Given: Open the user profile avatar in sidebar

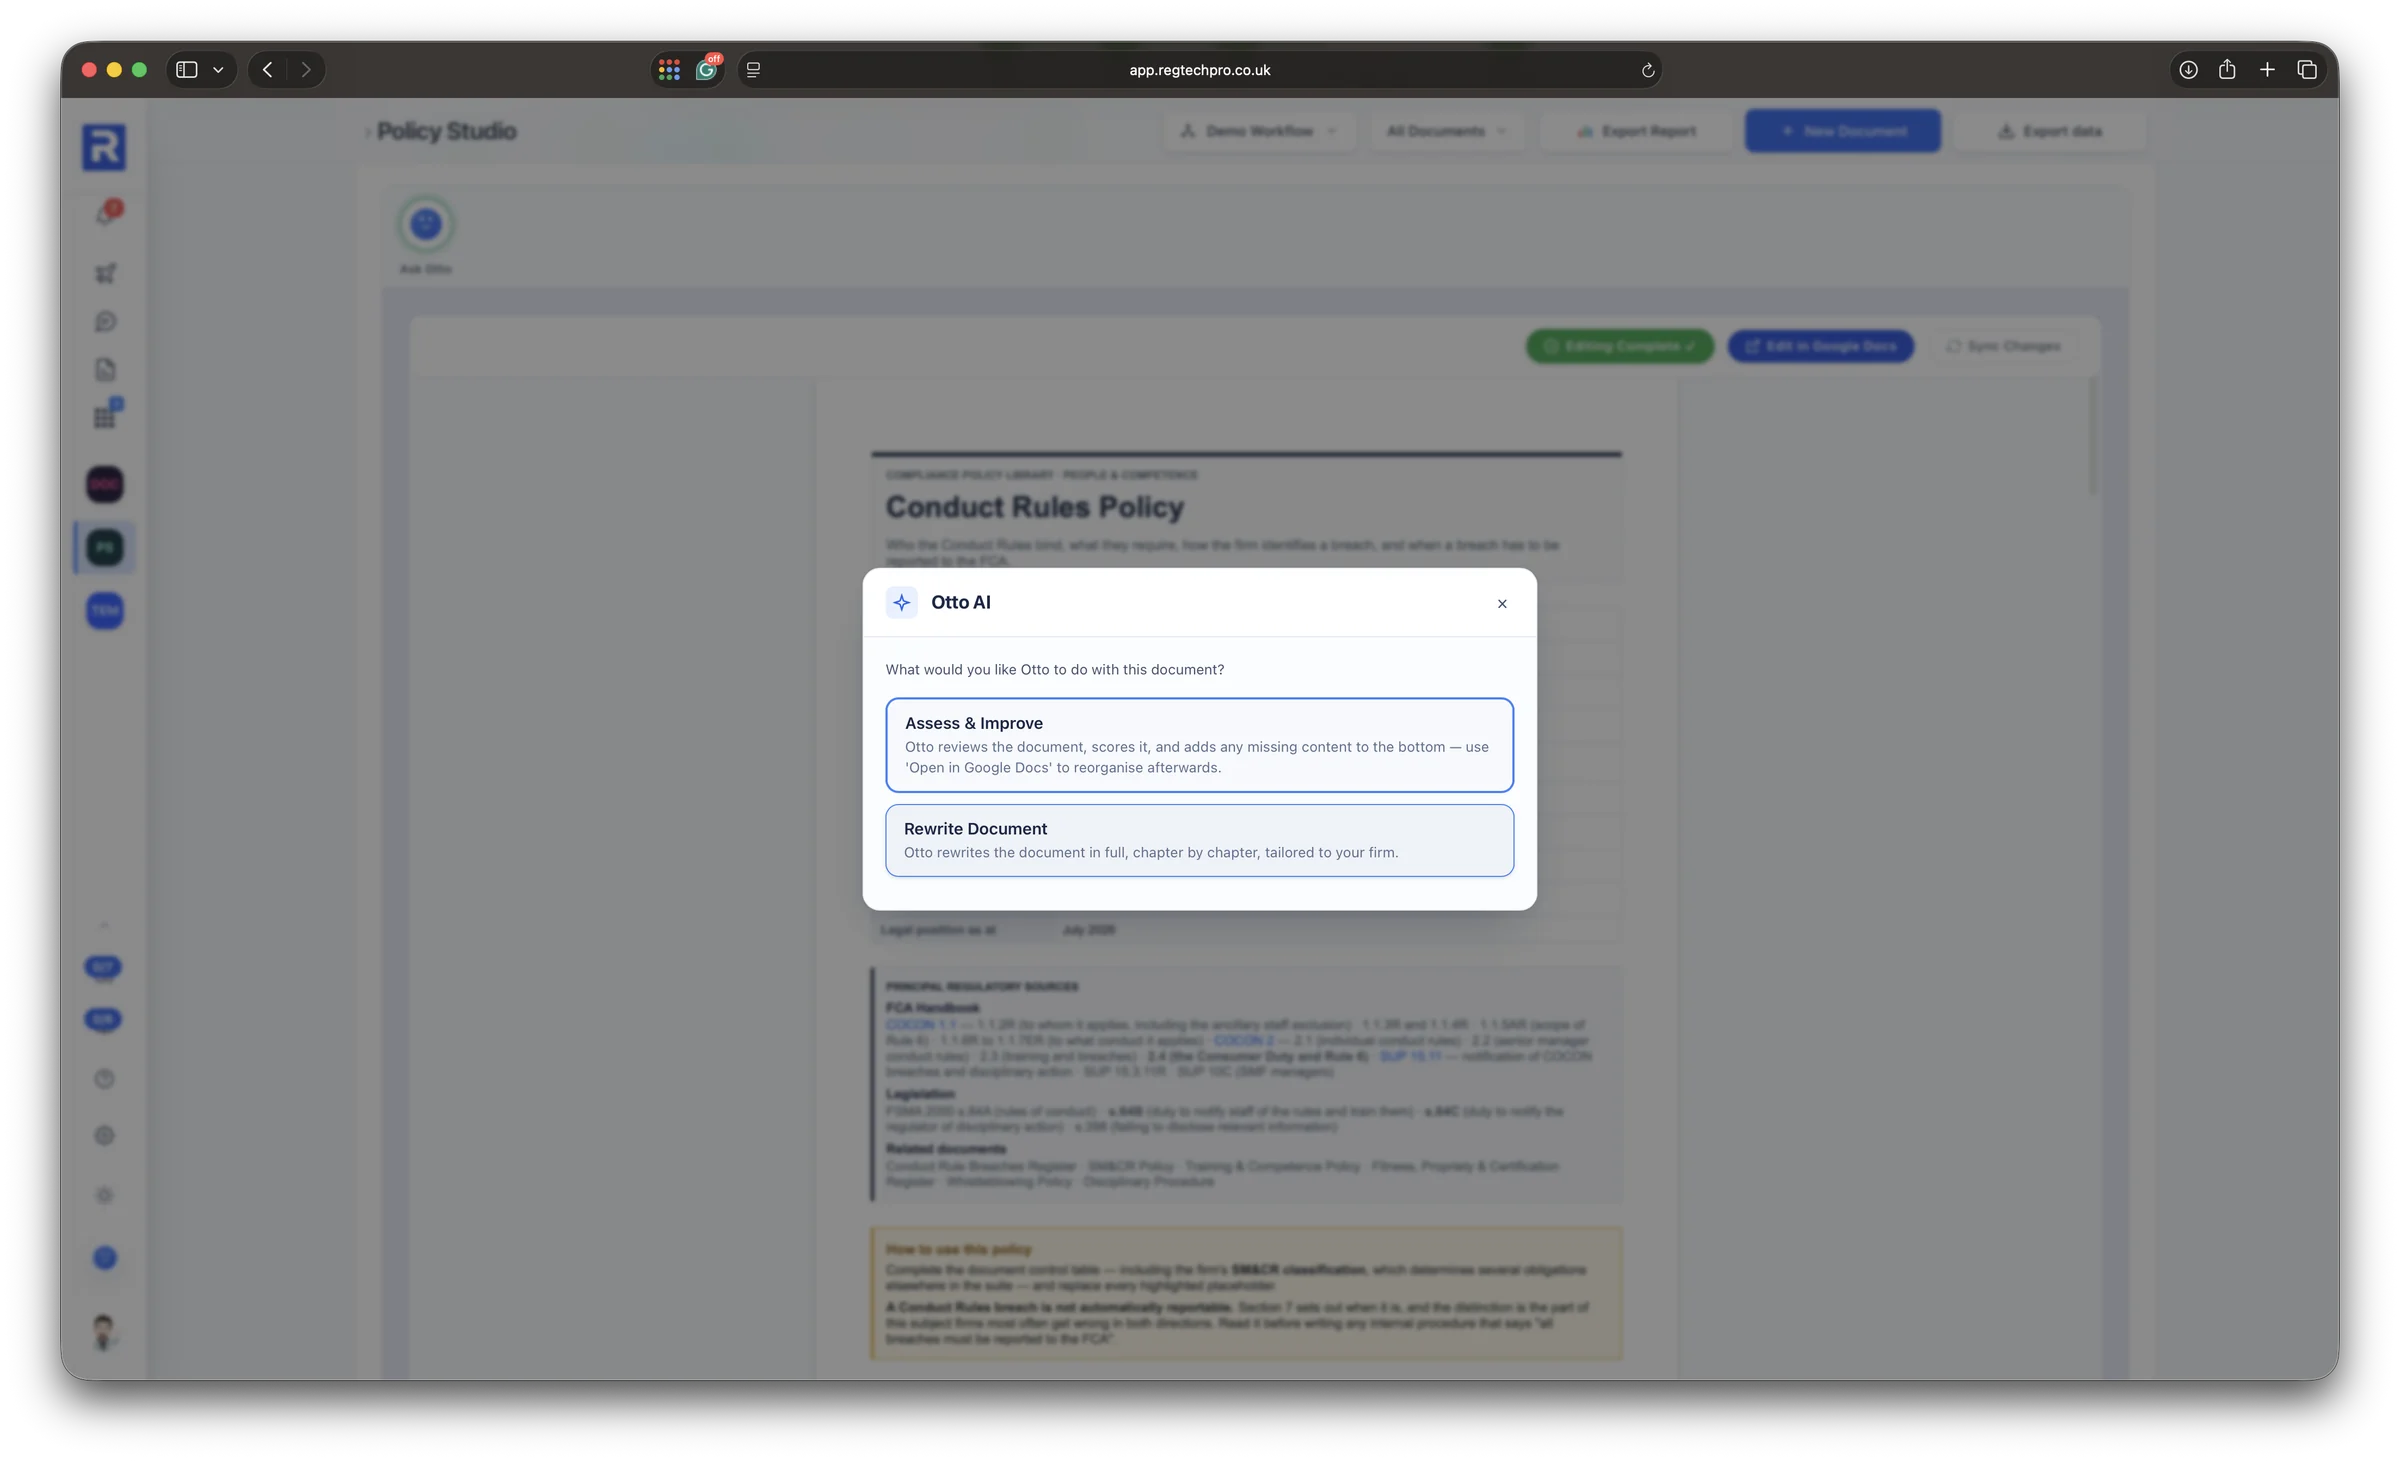Looking at the screenshot, I should pyautogui.click(x=104, y=1332).
